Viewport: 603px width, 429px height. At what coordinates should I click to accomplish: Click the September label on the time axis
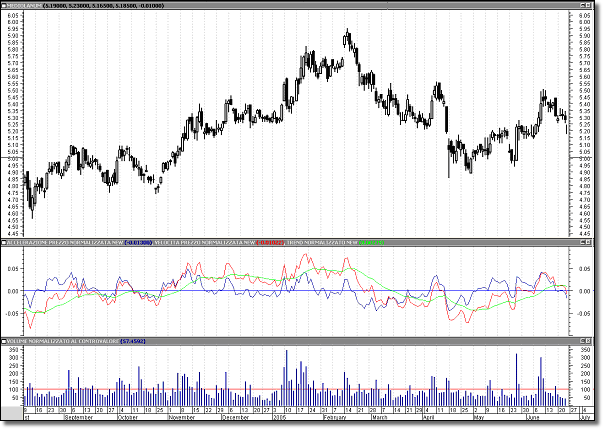pyautogui.click(x=80, y=417)
